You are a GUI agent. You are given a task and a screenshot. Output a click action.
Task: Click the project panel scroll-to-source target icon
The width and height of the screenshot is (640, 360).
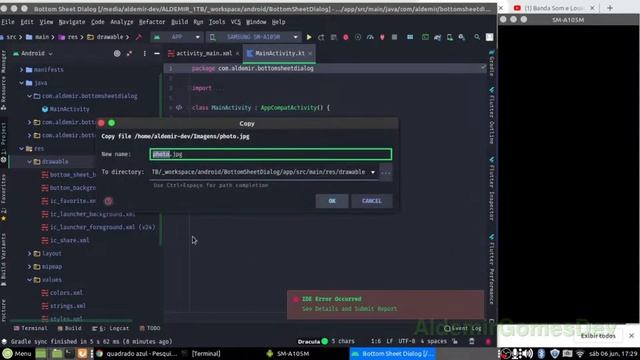tap(117, 53)
